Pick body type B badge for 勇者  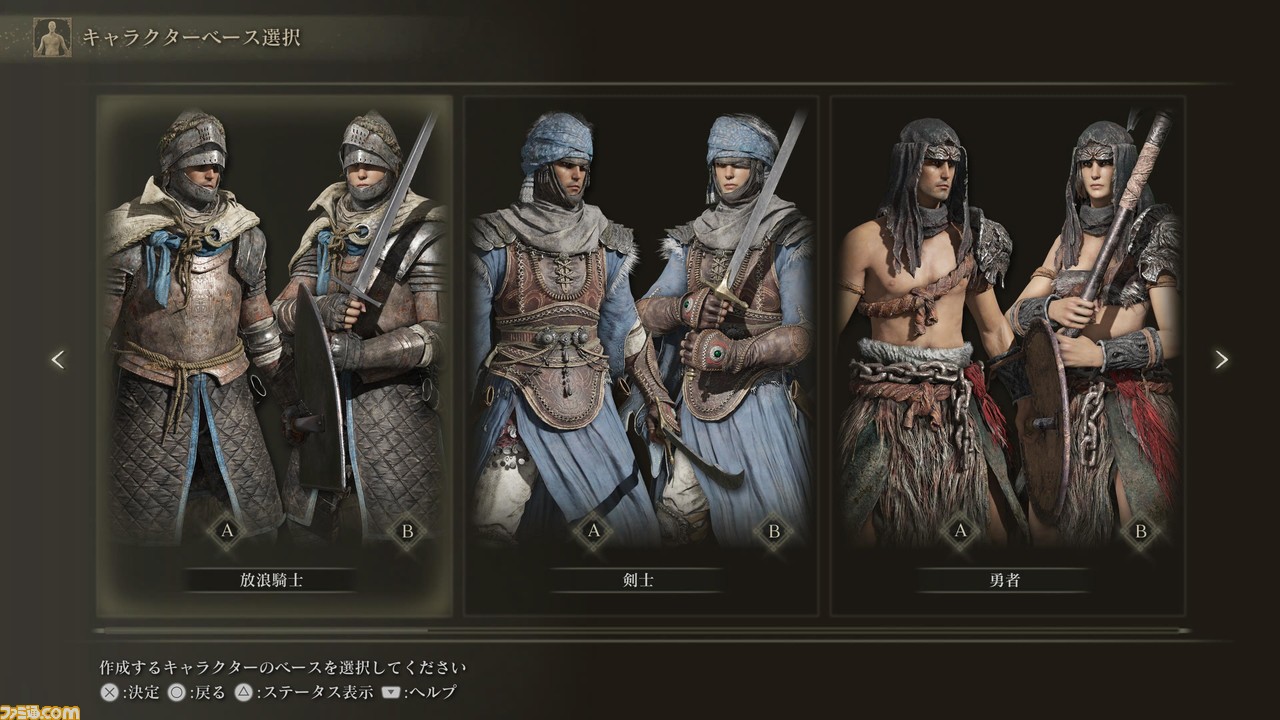tap(1141, 532)
